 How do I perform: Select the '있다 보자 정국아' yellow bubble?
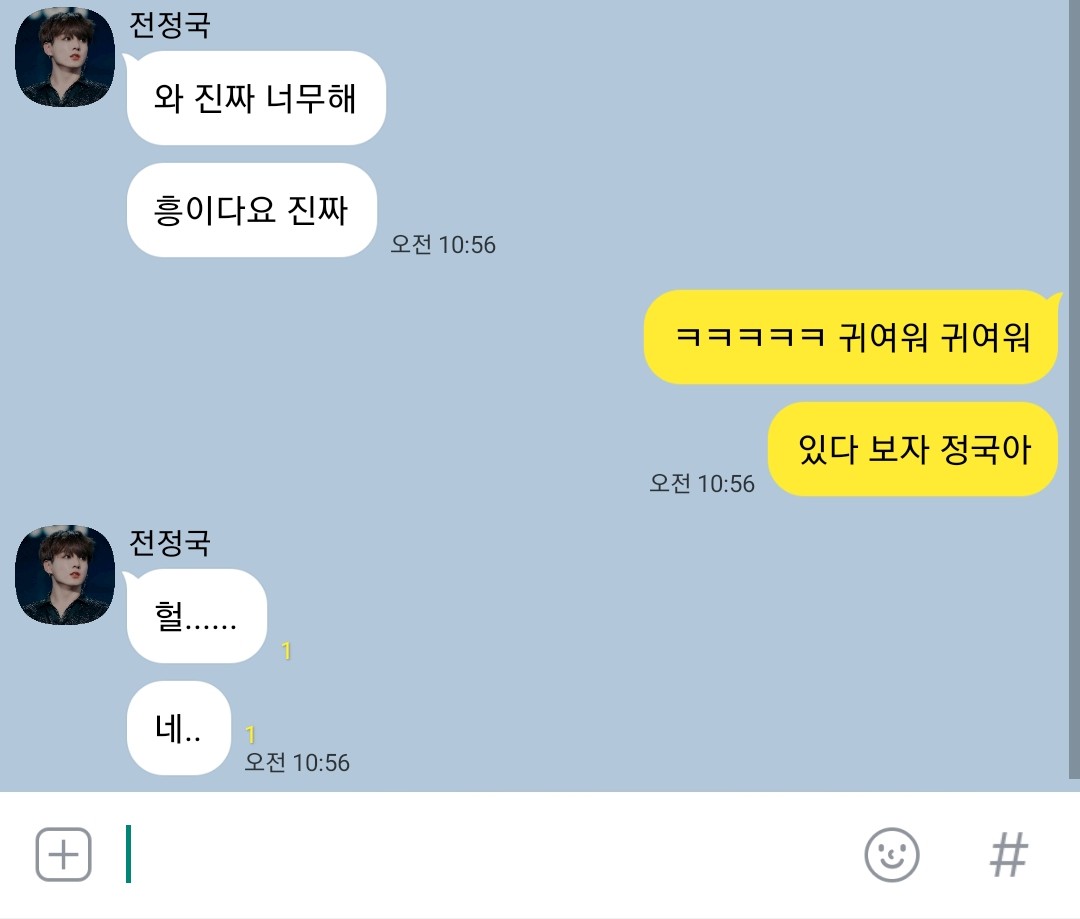pos(913,449)
